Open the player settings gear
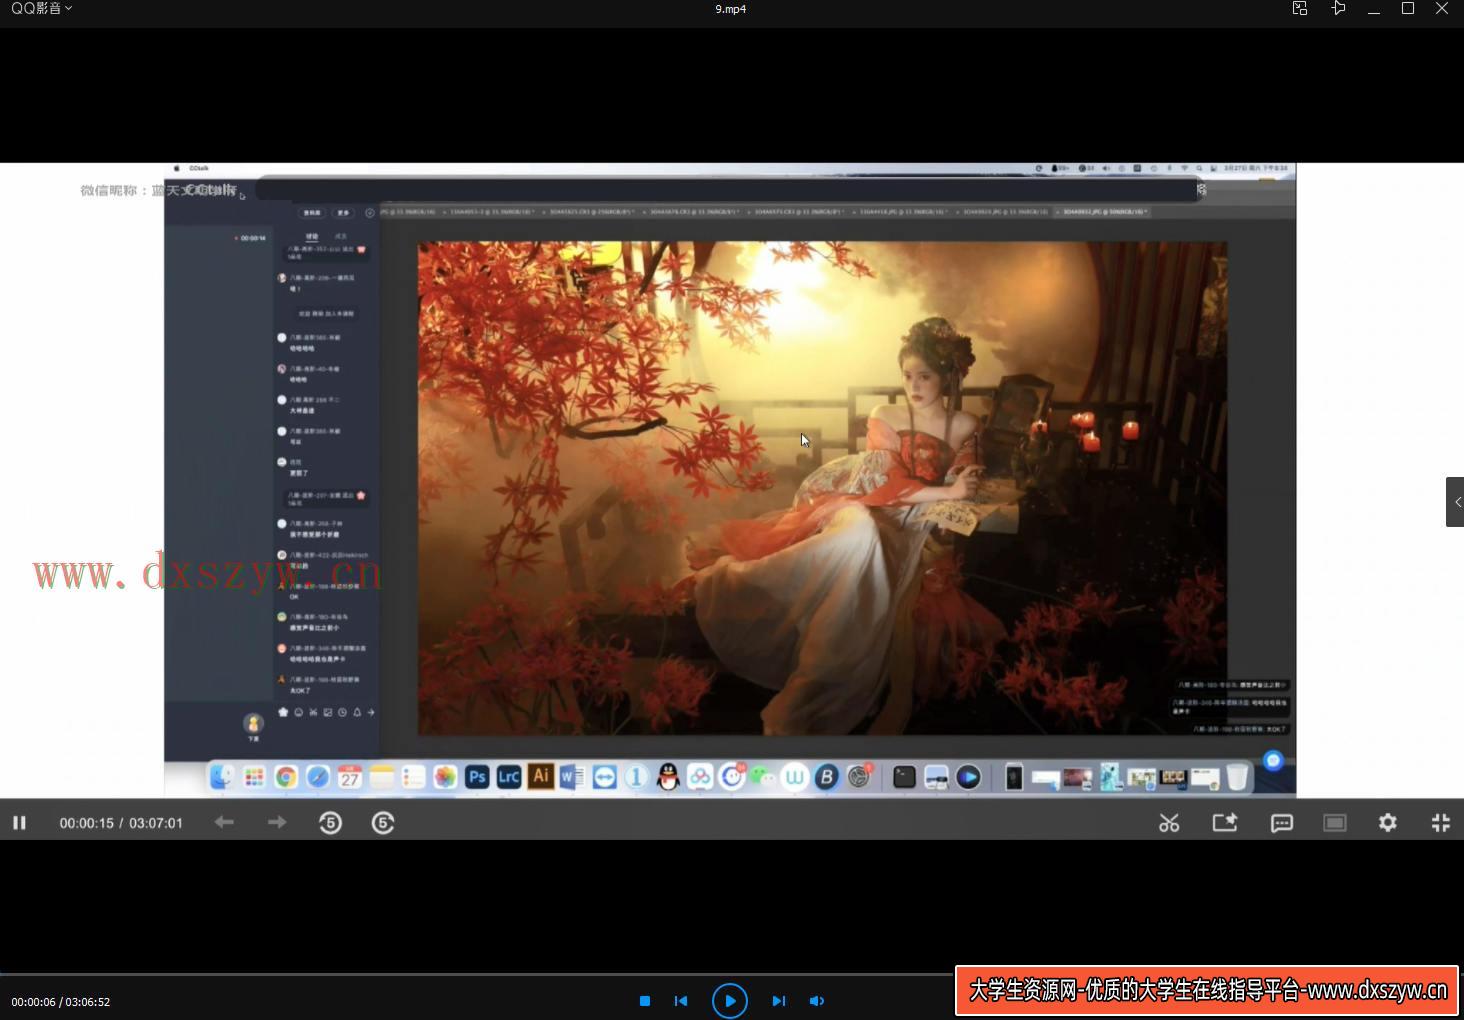The height and width of the screenshot is (1020, 1464). click(x=1388, y=822)
